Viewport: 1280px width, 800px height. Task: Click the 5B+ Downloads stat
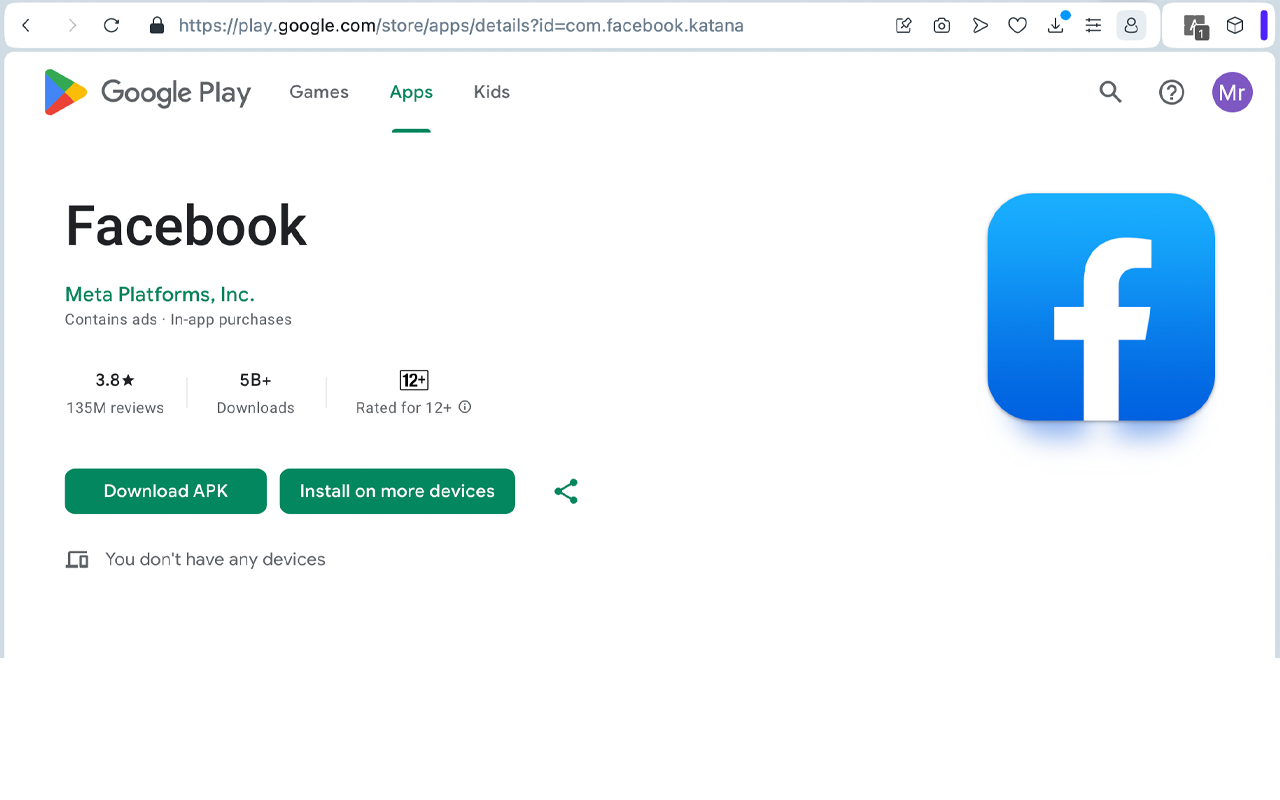(x=256, y=393)
